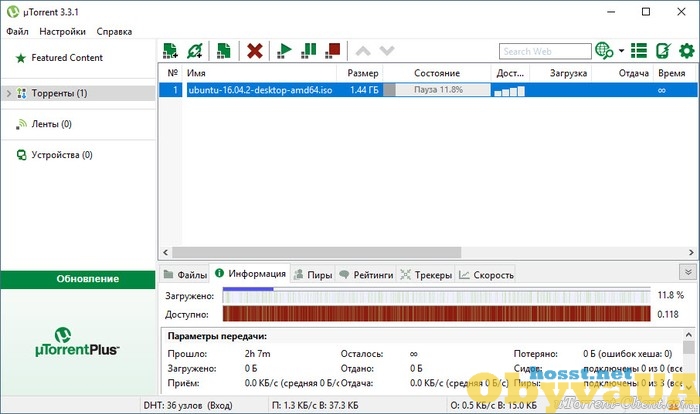Sort by the № column header
The image size is (700, 414).
(x=172, y=73)
